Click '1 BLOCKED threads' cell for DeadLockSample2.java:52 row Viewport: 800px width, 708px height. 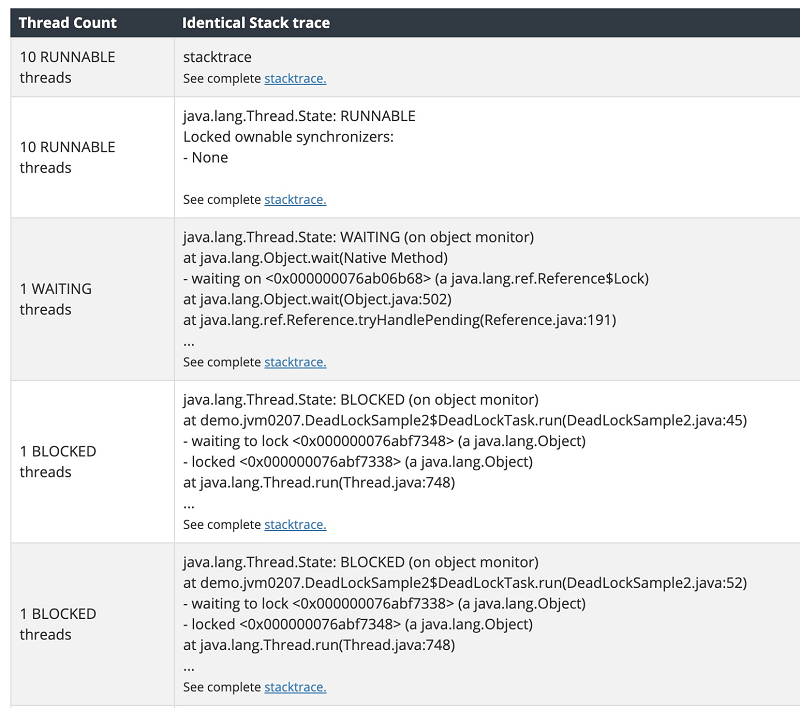(58, 624)
